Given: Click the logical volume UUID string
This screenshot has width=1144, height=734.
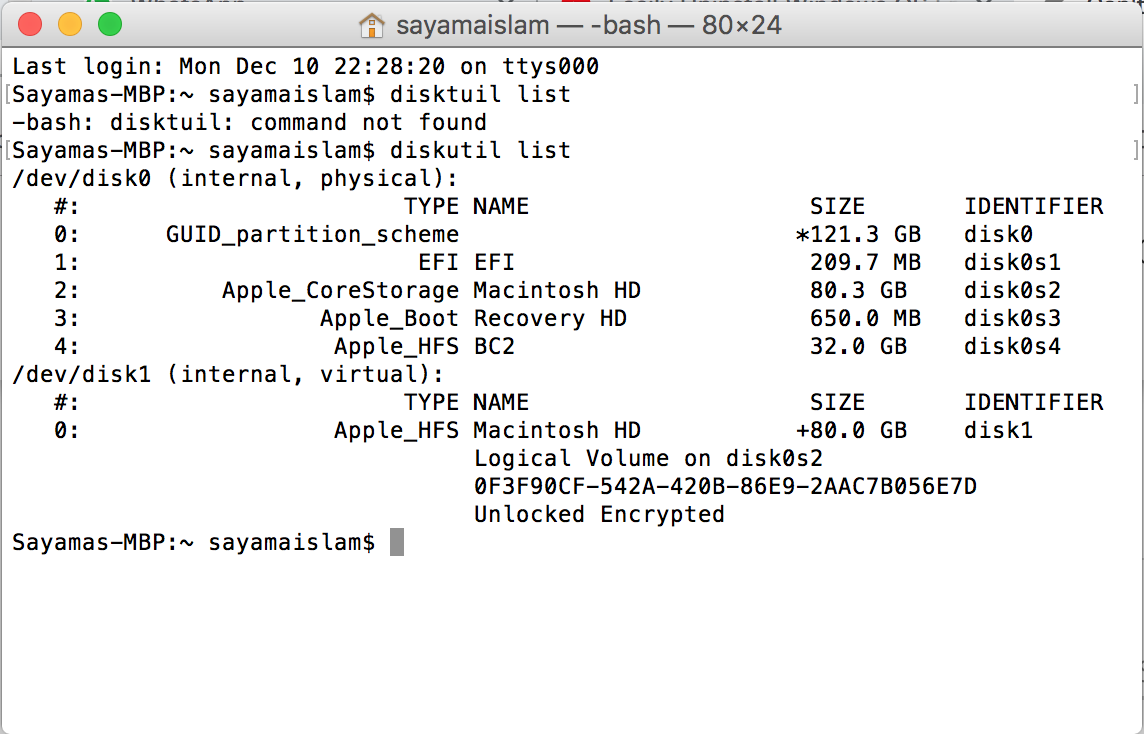Looking at the screenshot, I should tap(725, 487).
